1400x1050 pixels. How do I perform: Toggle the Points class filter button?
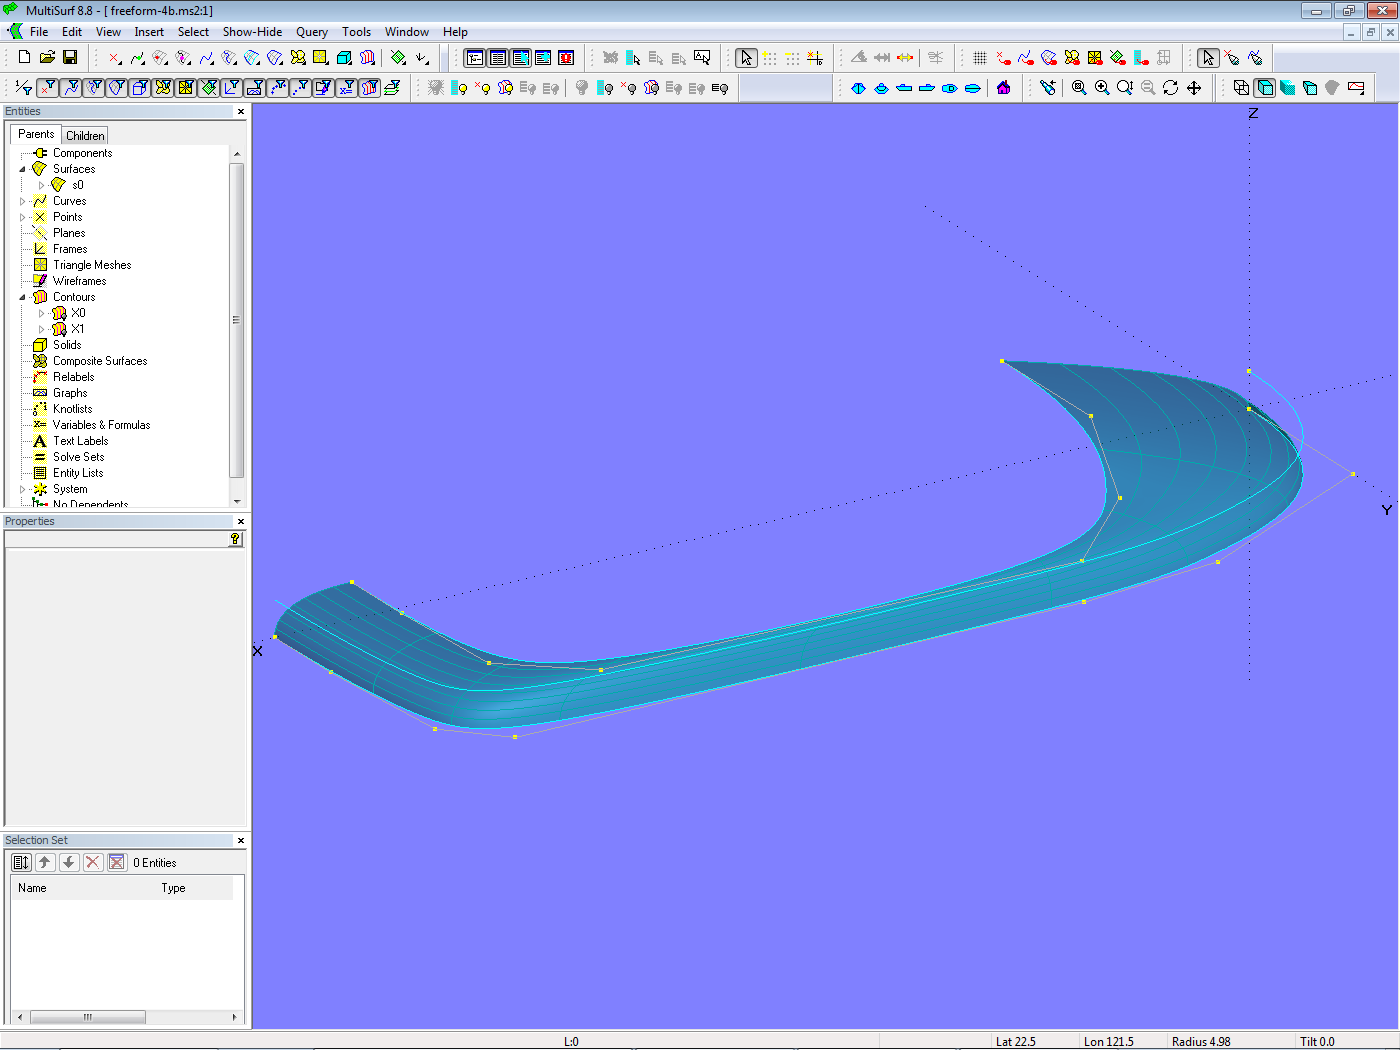point(47,88)
